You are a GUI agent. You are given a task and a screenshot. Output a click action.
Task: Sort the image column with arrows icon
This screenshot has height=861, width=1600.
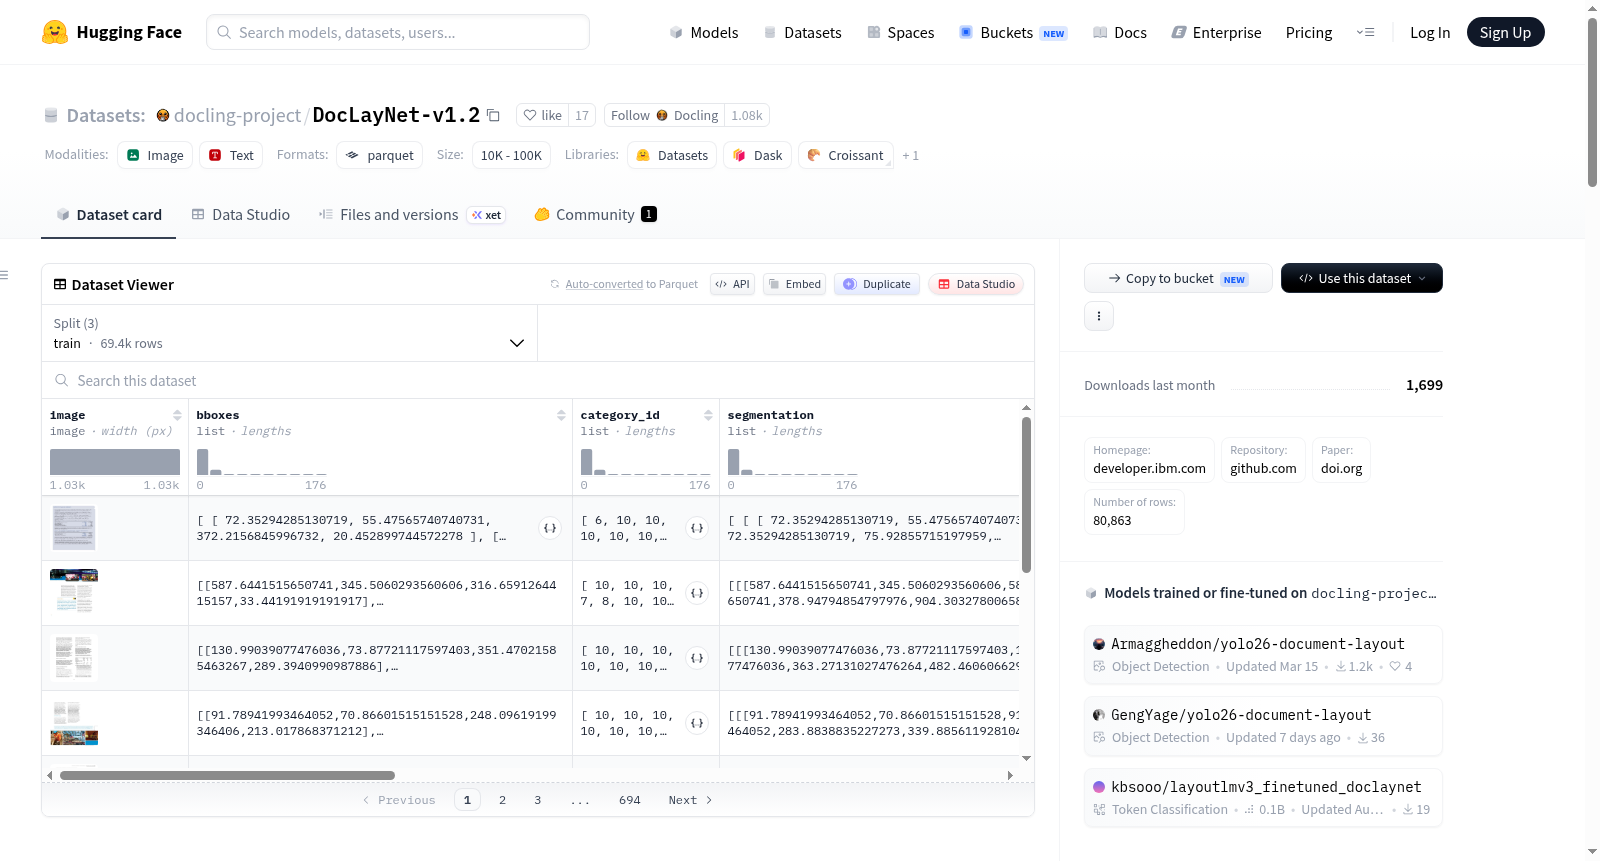[177, 415]
